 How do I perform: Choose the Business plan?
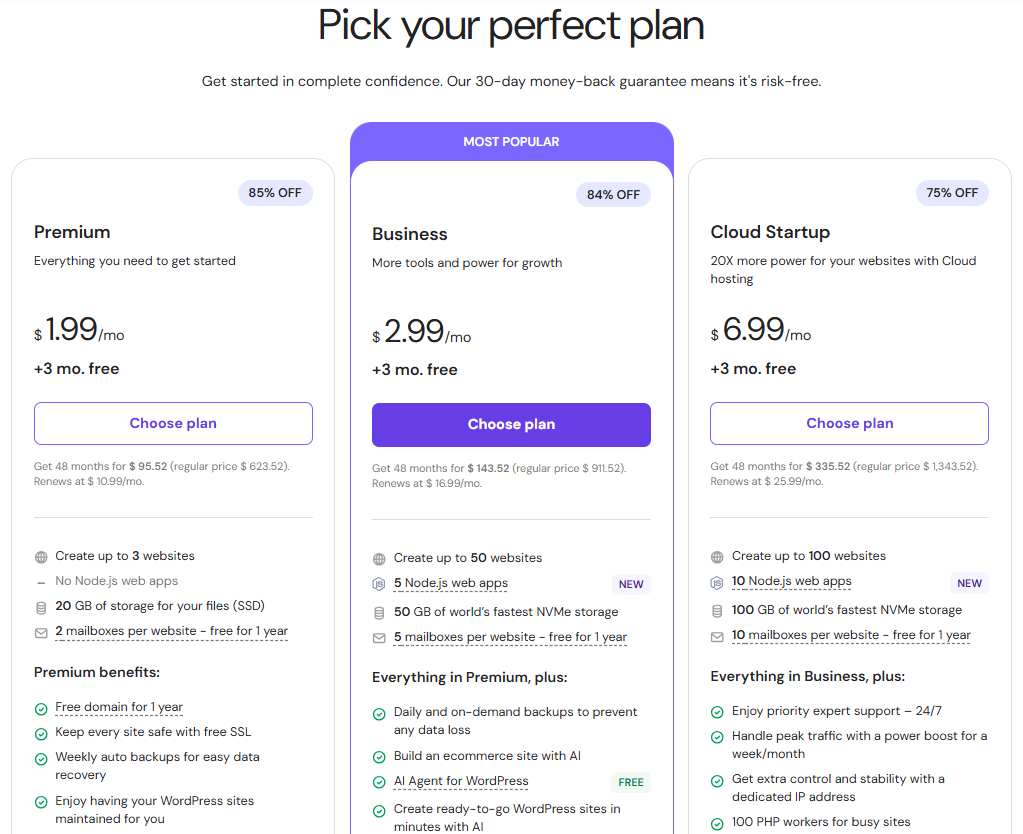click(x=511, y=424)
